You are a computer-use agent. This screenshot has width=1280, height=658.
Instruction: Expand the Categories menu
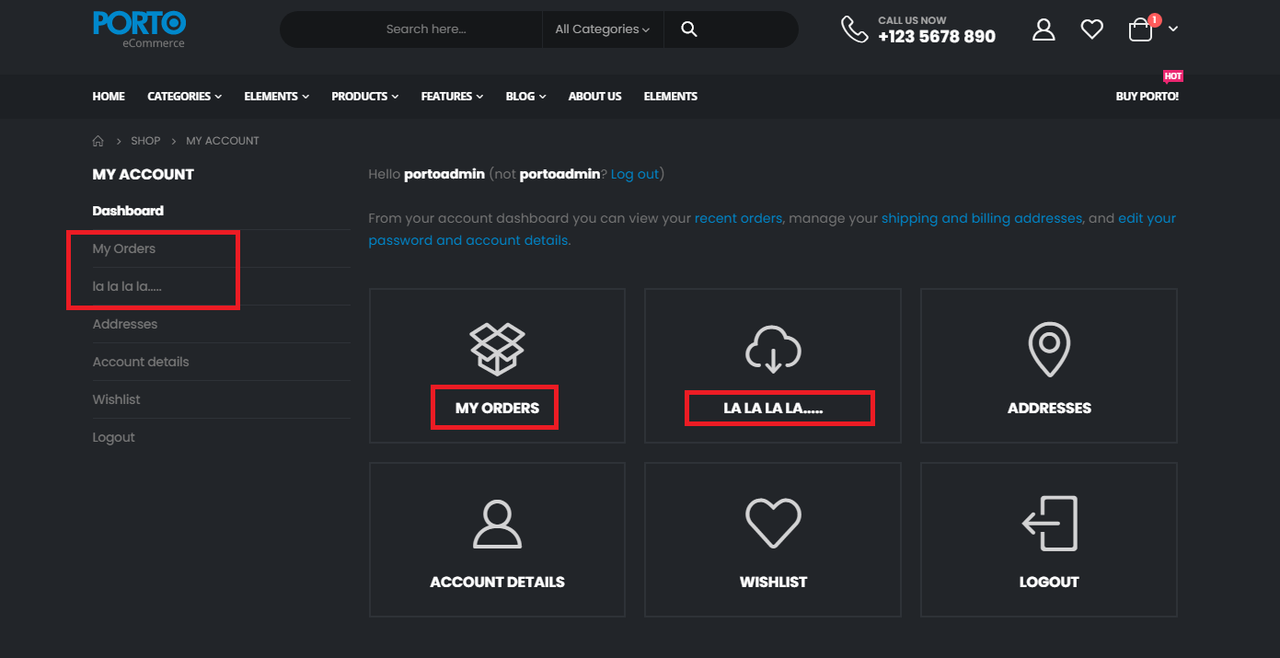point(184,96)
